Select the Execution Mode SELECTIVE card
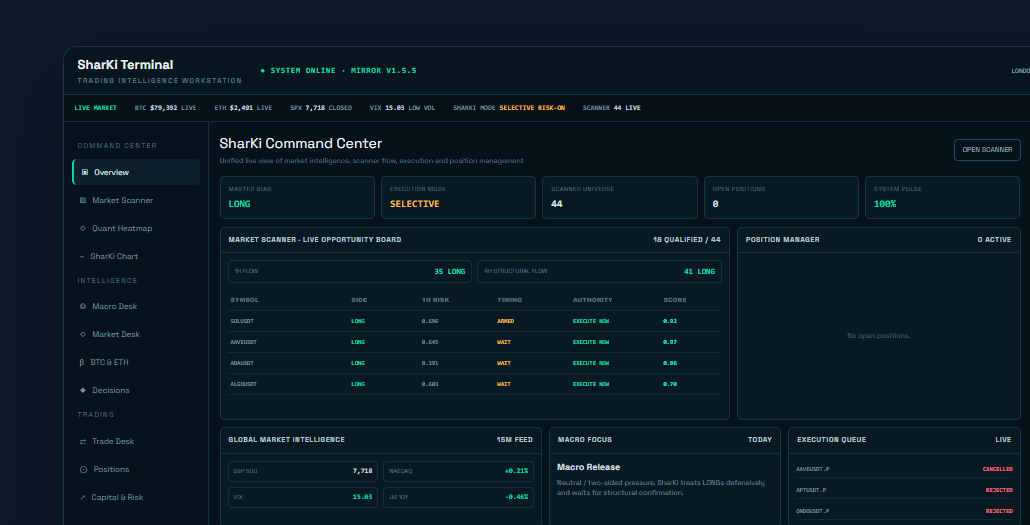Image resolution: width=1030 pixels, height=525 pixels. pyautogui.click(x=459, y=197)
